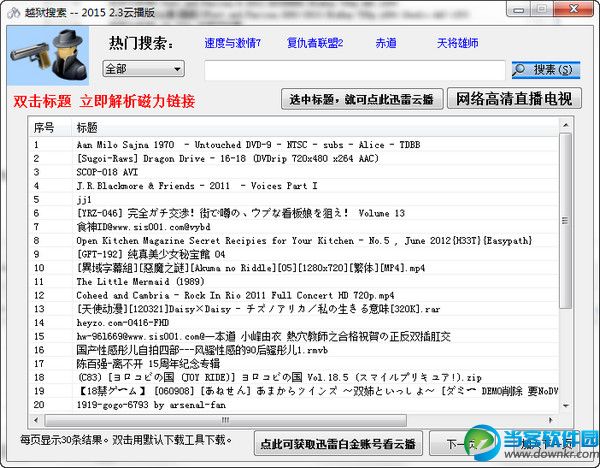Image resolution: width=600 pixels, height=468 pixels.
Task: Open hot search link 速度与激情7
Action: click(x=232, y=43)
